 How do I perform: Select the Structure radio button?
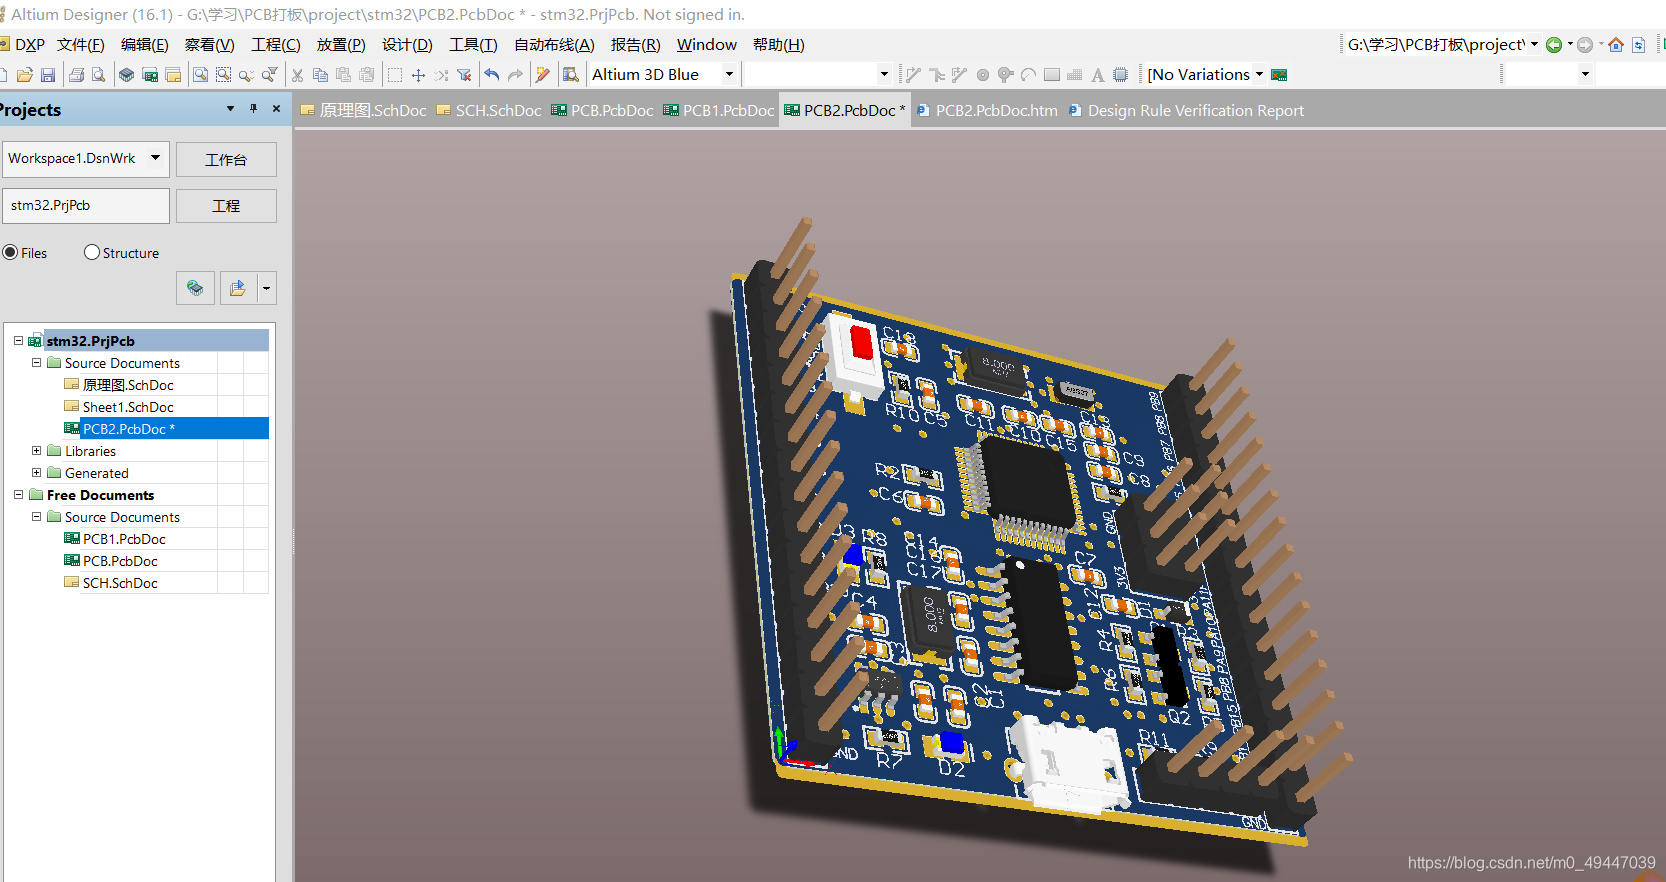(92, 253)
